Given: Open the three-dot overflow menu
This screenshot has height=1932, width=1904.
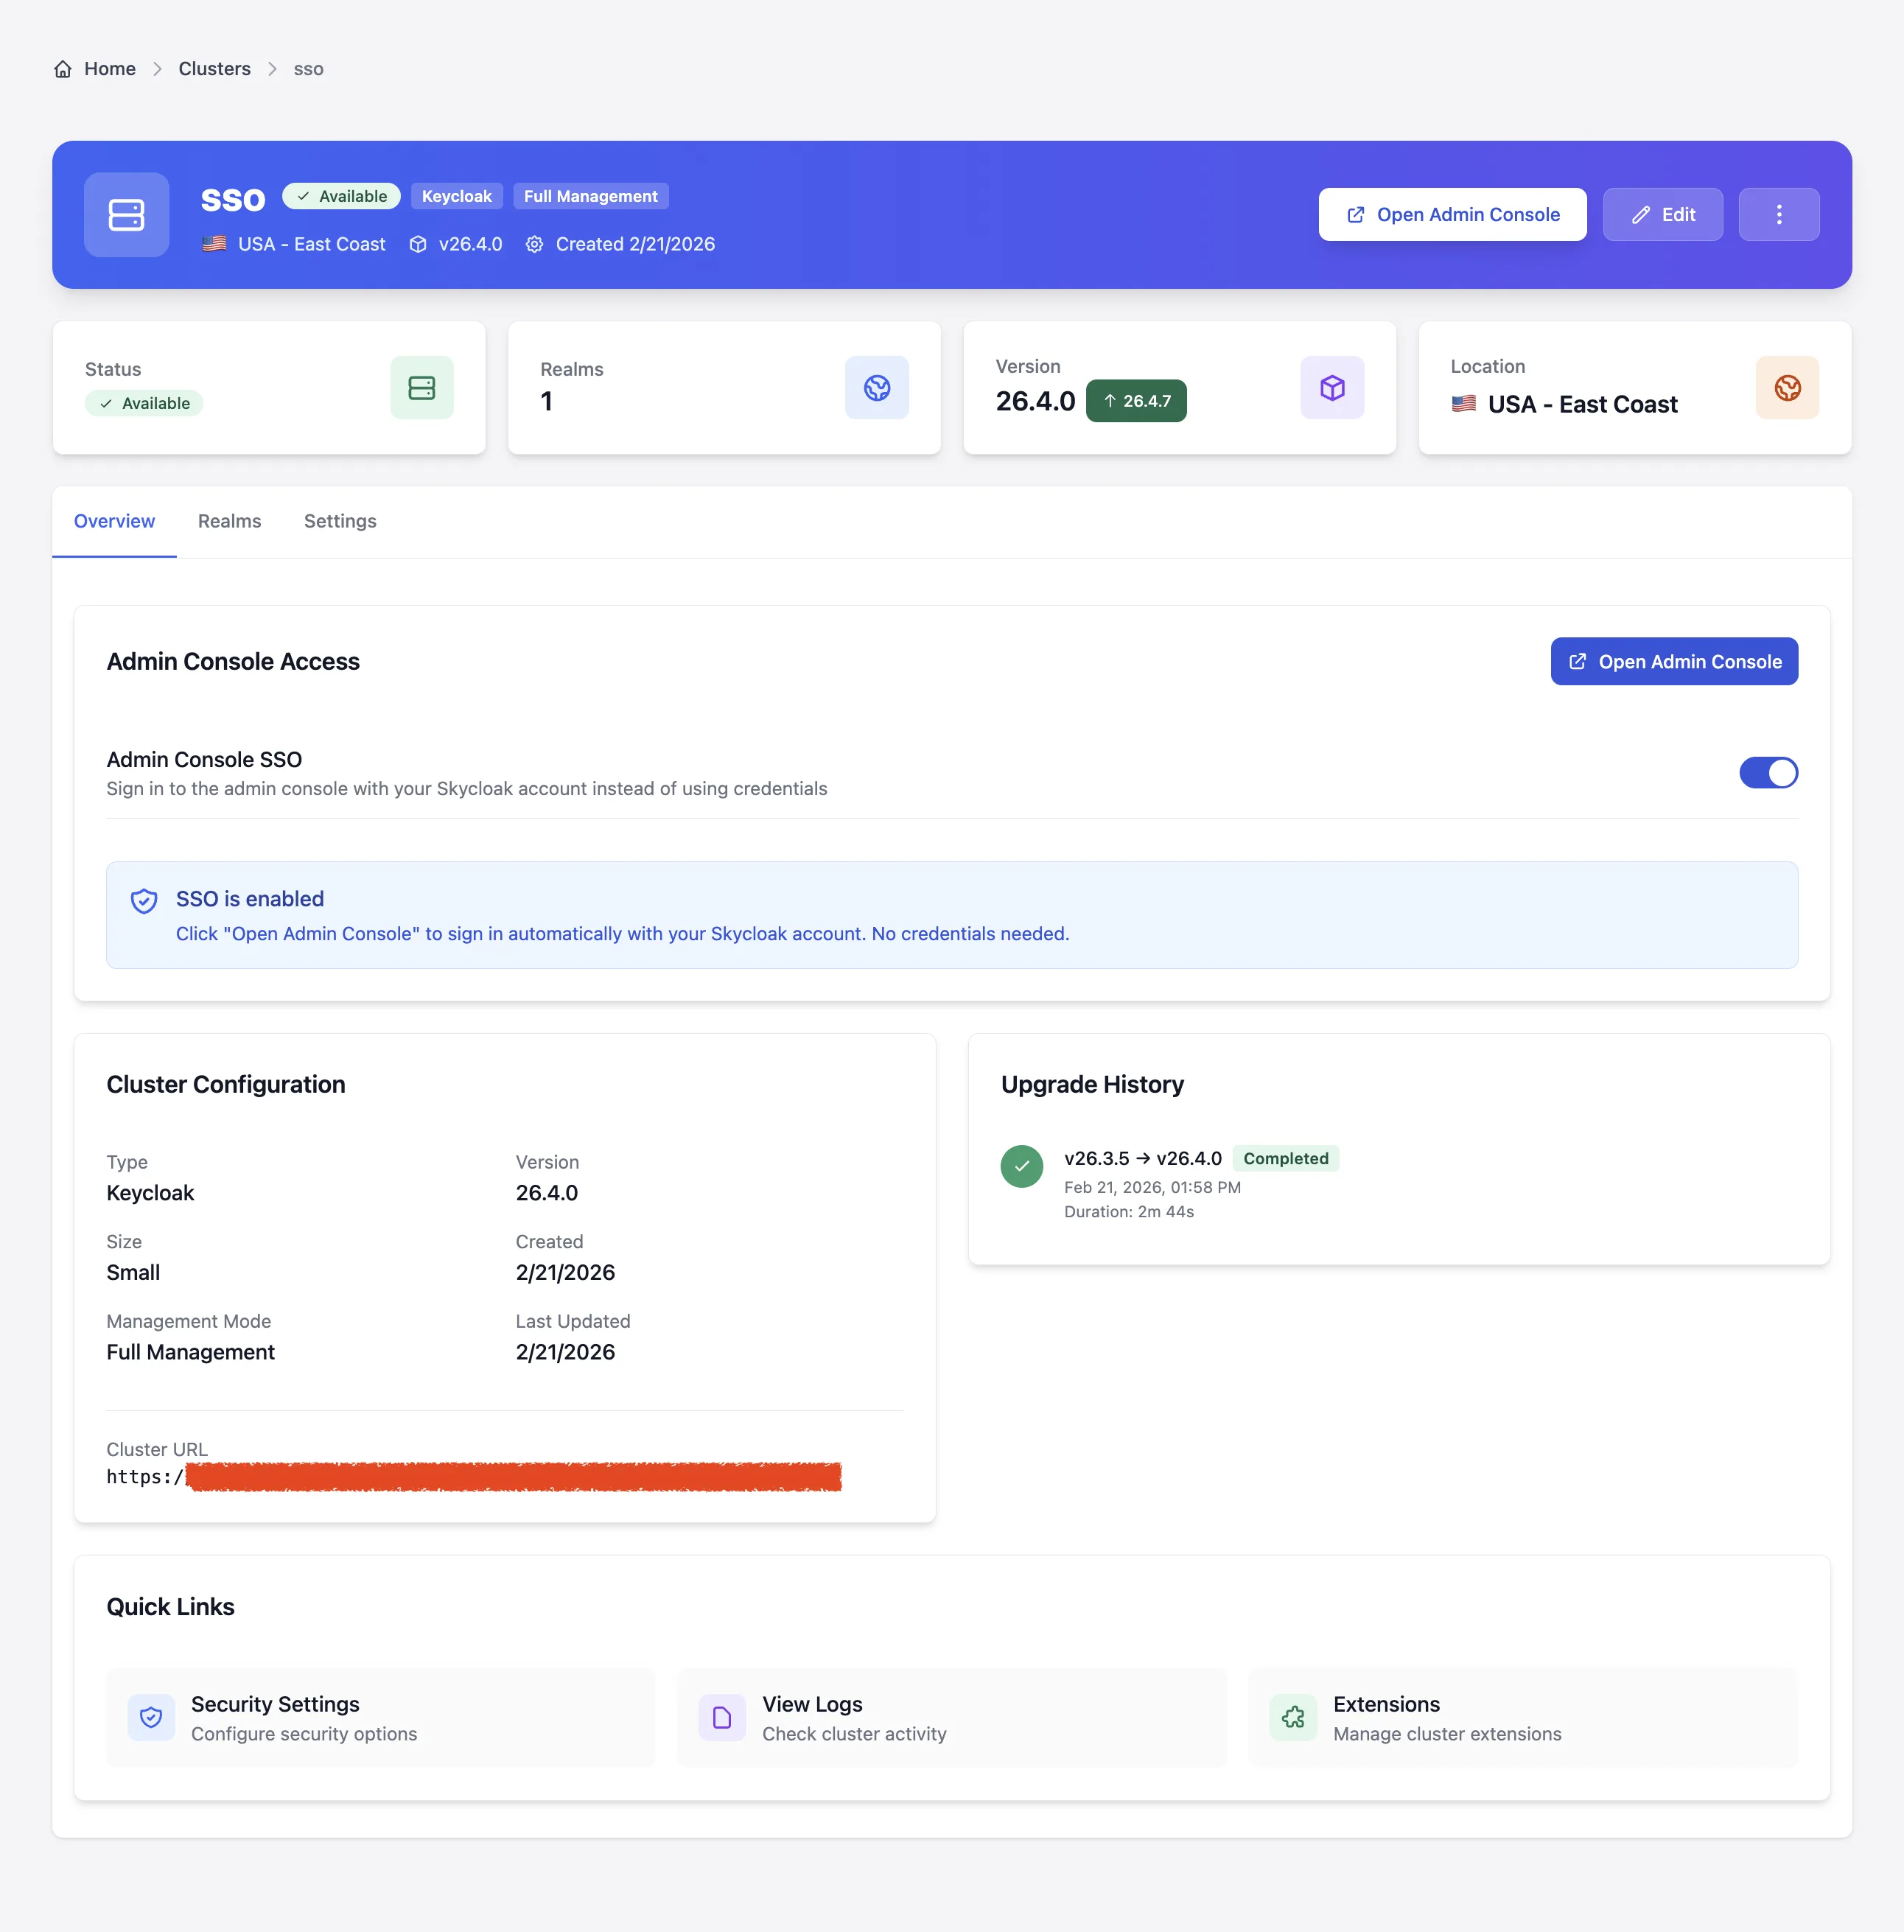Looking at the screenshot, I should [1779, 214].
